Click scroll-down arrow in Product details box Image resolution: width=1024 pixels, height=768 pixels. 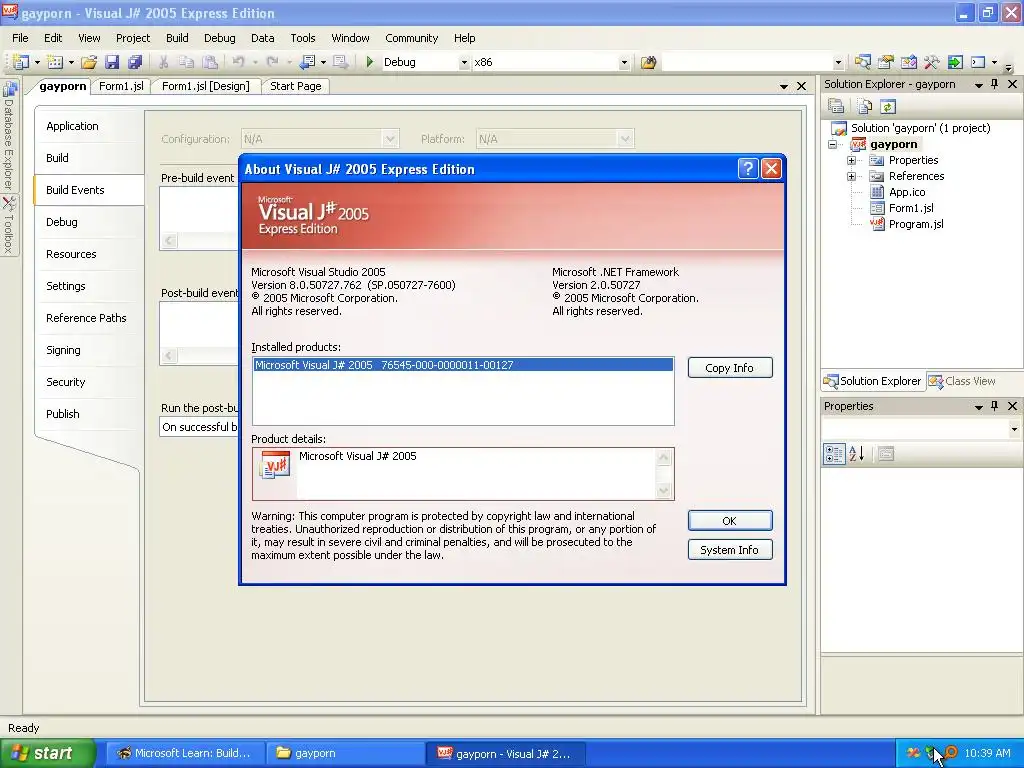point(664,490)
